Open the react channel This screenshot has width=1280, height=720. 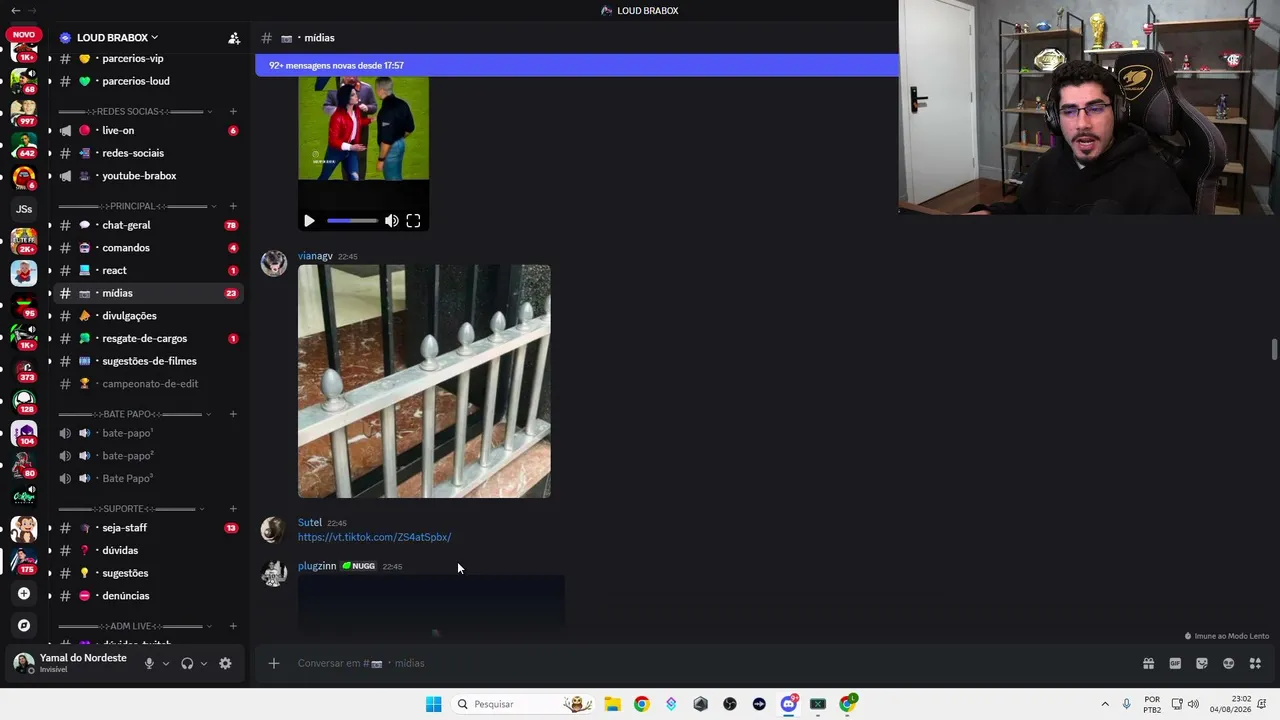(x=148, y=271)
